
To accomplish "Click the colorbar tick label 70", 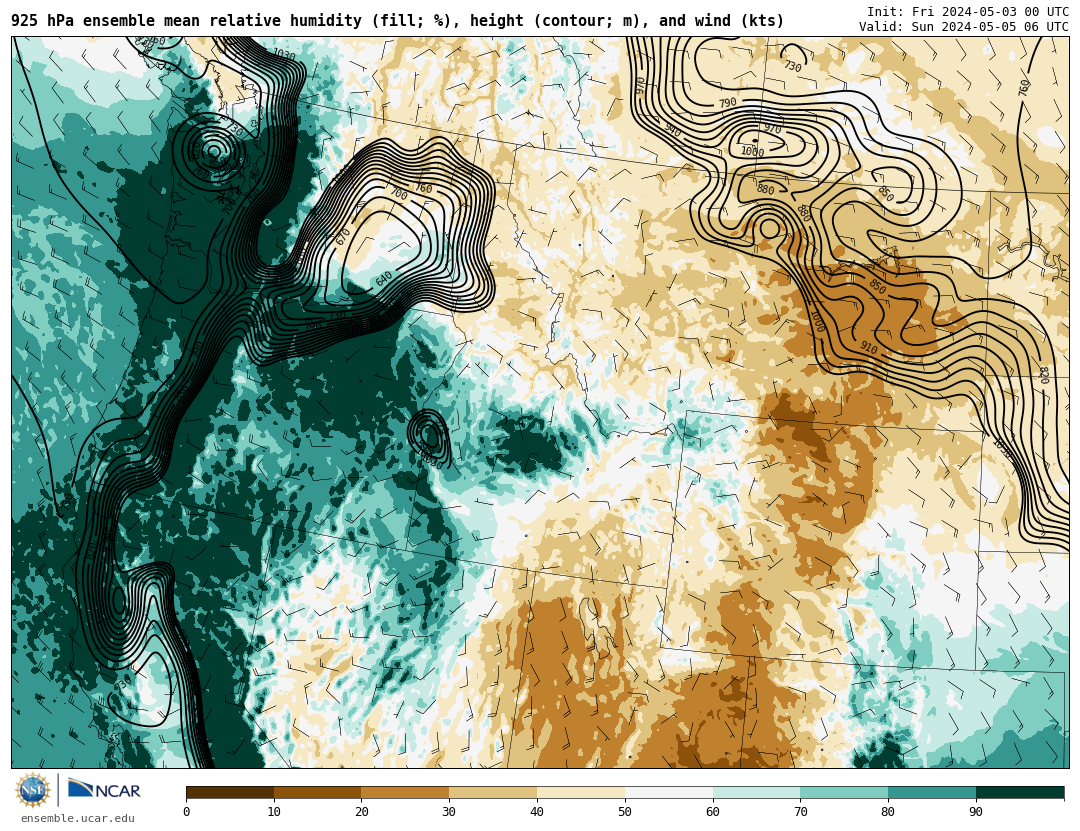I will pyautogui.click(x=800, y=812).
